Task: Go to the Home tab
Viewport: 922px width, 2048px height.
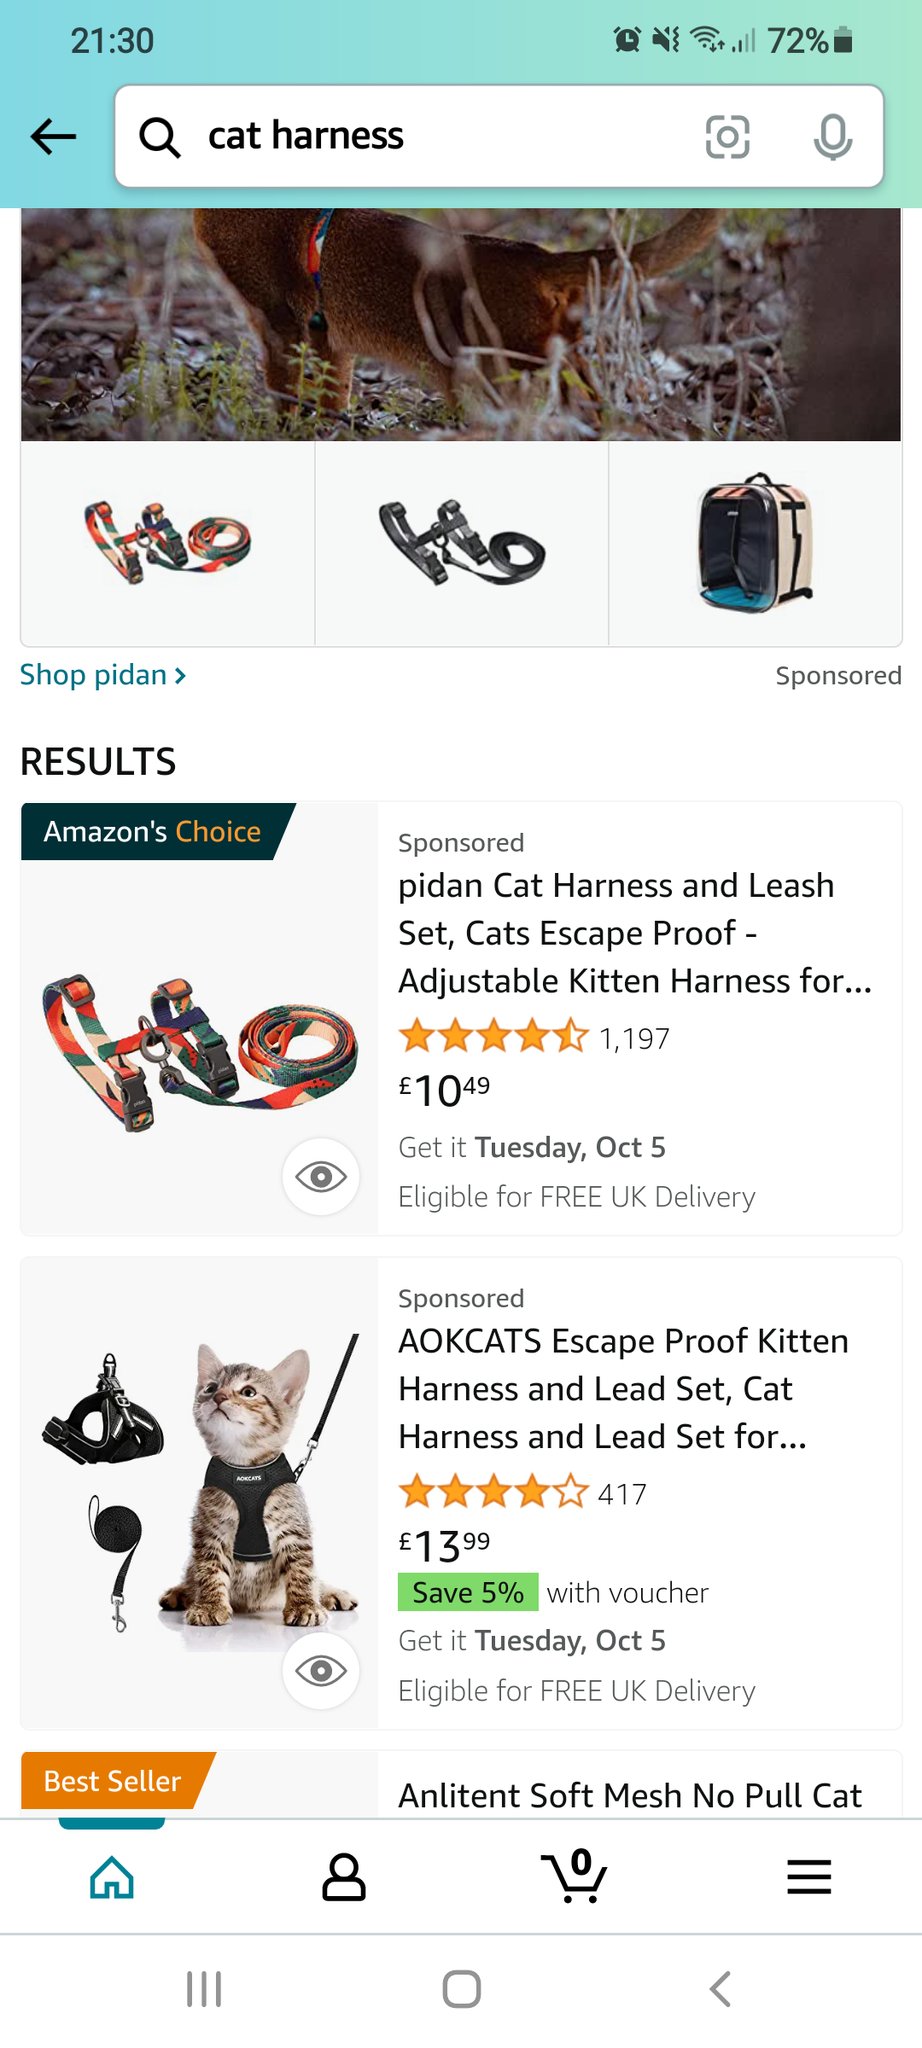Action: click(112, 1877)
